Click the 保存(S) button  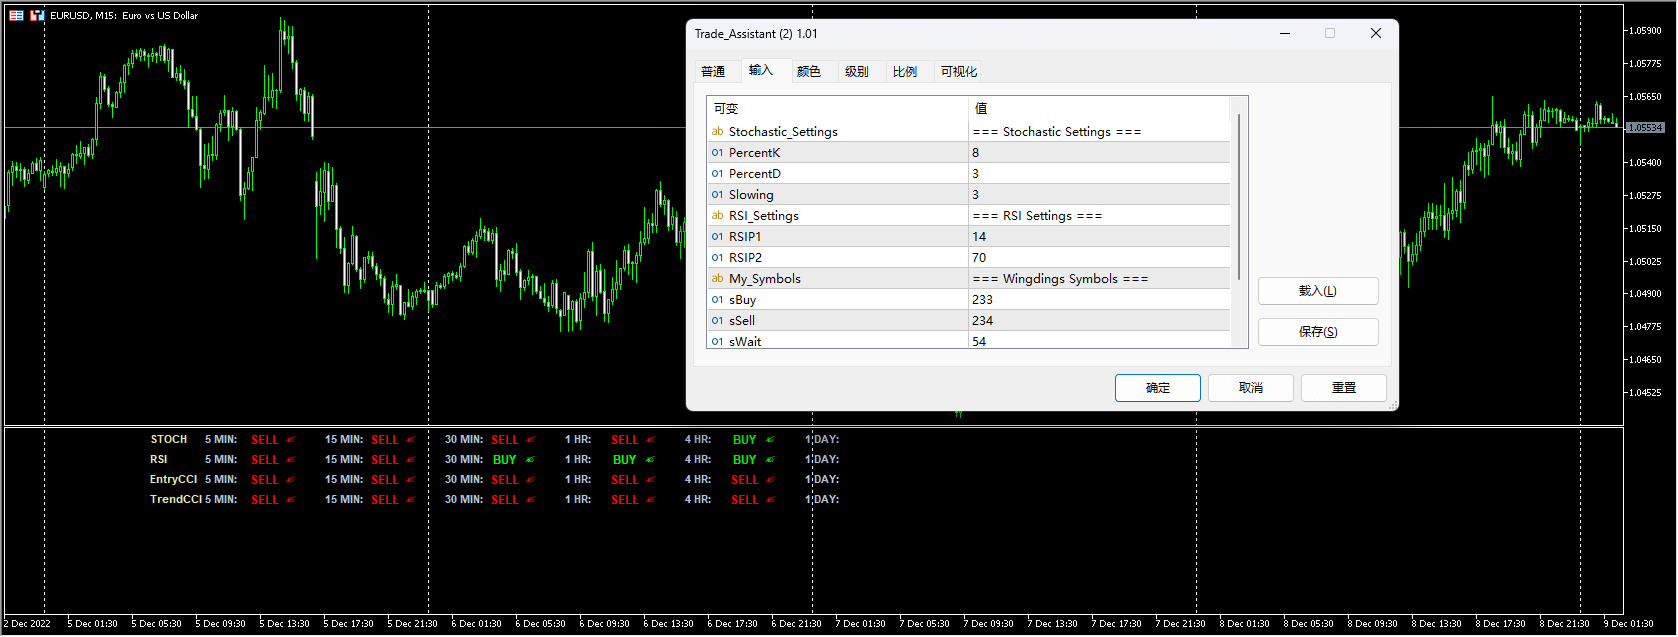click(1318, 332)
